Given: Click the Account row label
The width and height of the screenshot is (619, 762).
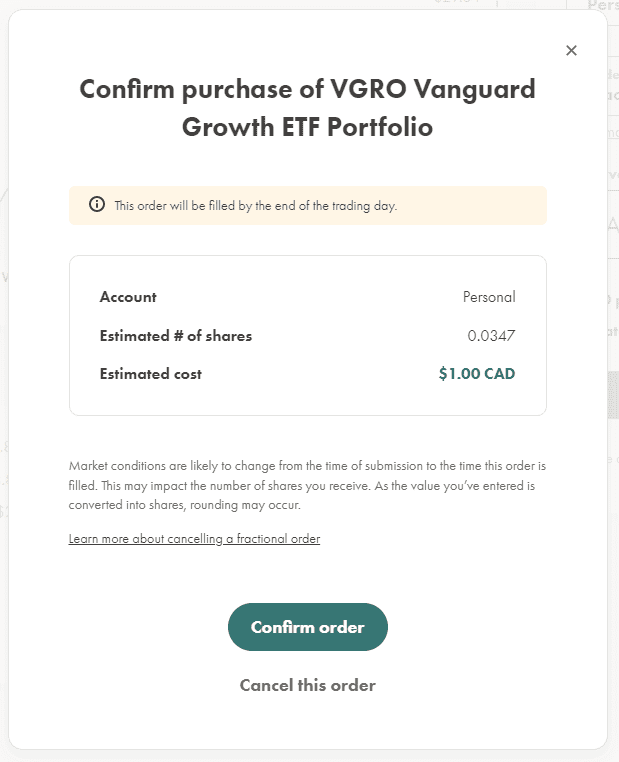Looking at the screenshot, I should pos(128,297).
